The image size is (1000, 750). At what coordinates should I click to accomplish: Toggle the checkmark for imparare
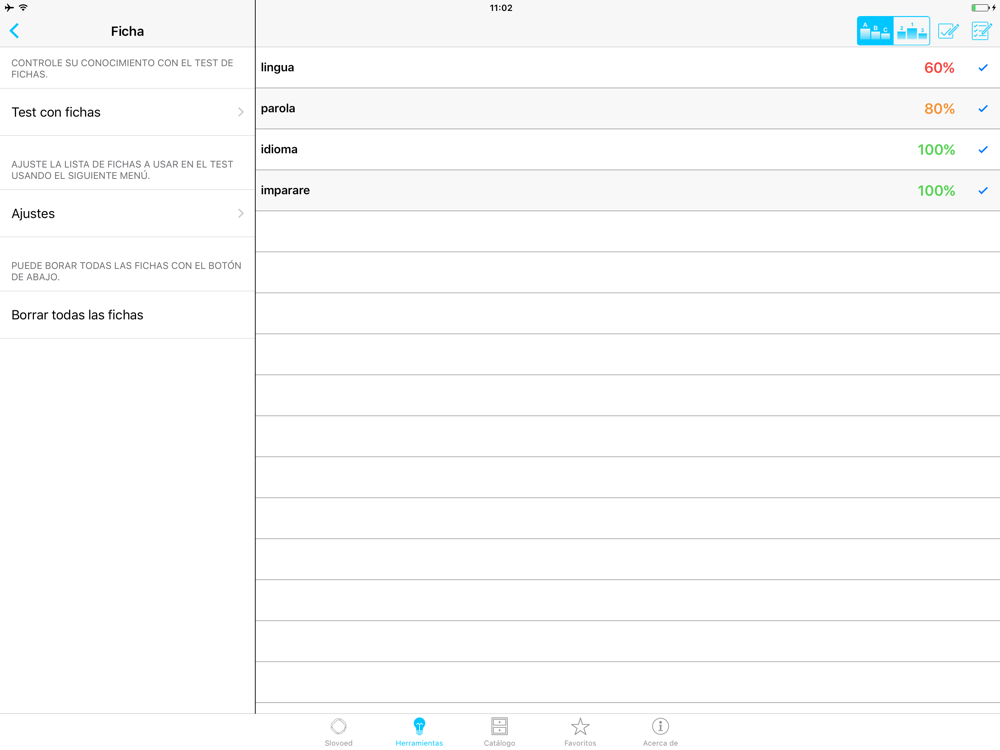[983, 190]
